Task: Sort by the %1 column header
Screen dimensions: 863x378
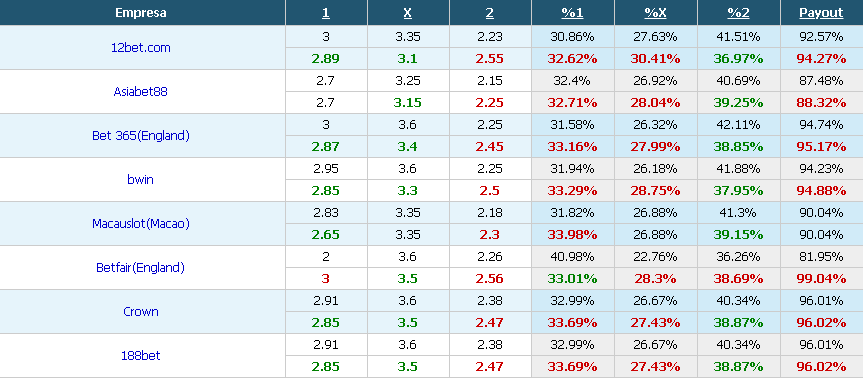Action: coord(572,13)
